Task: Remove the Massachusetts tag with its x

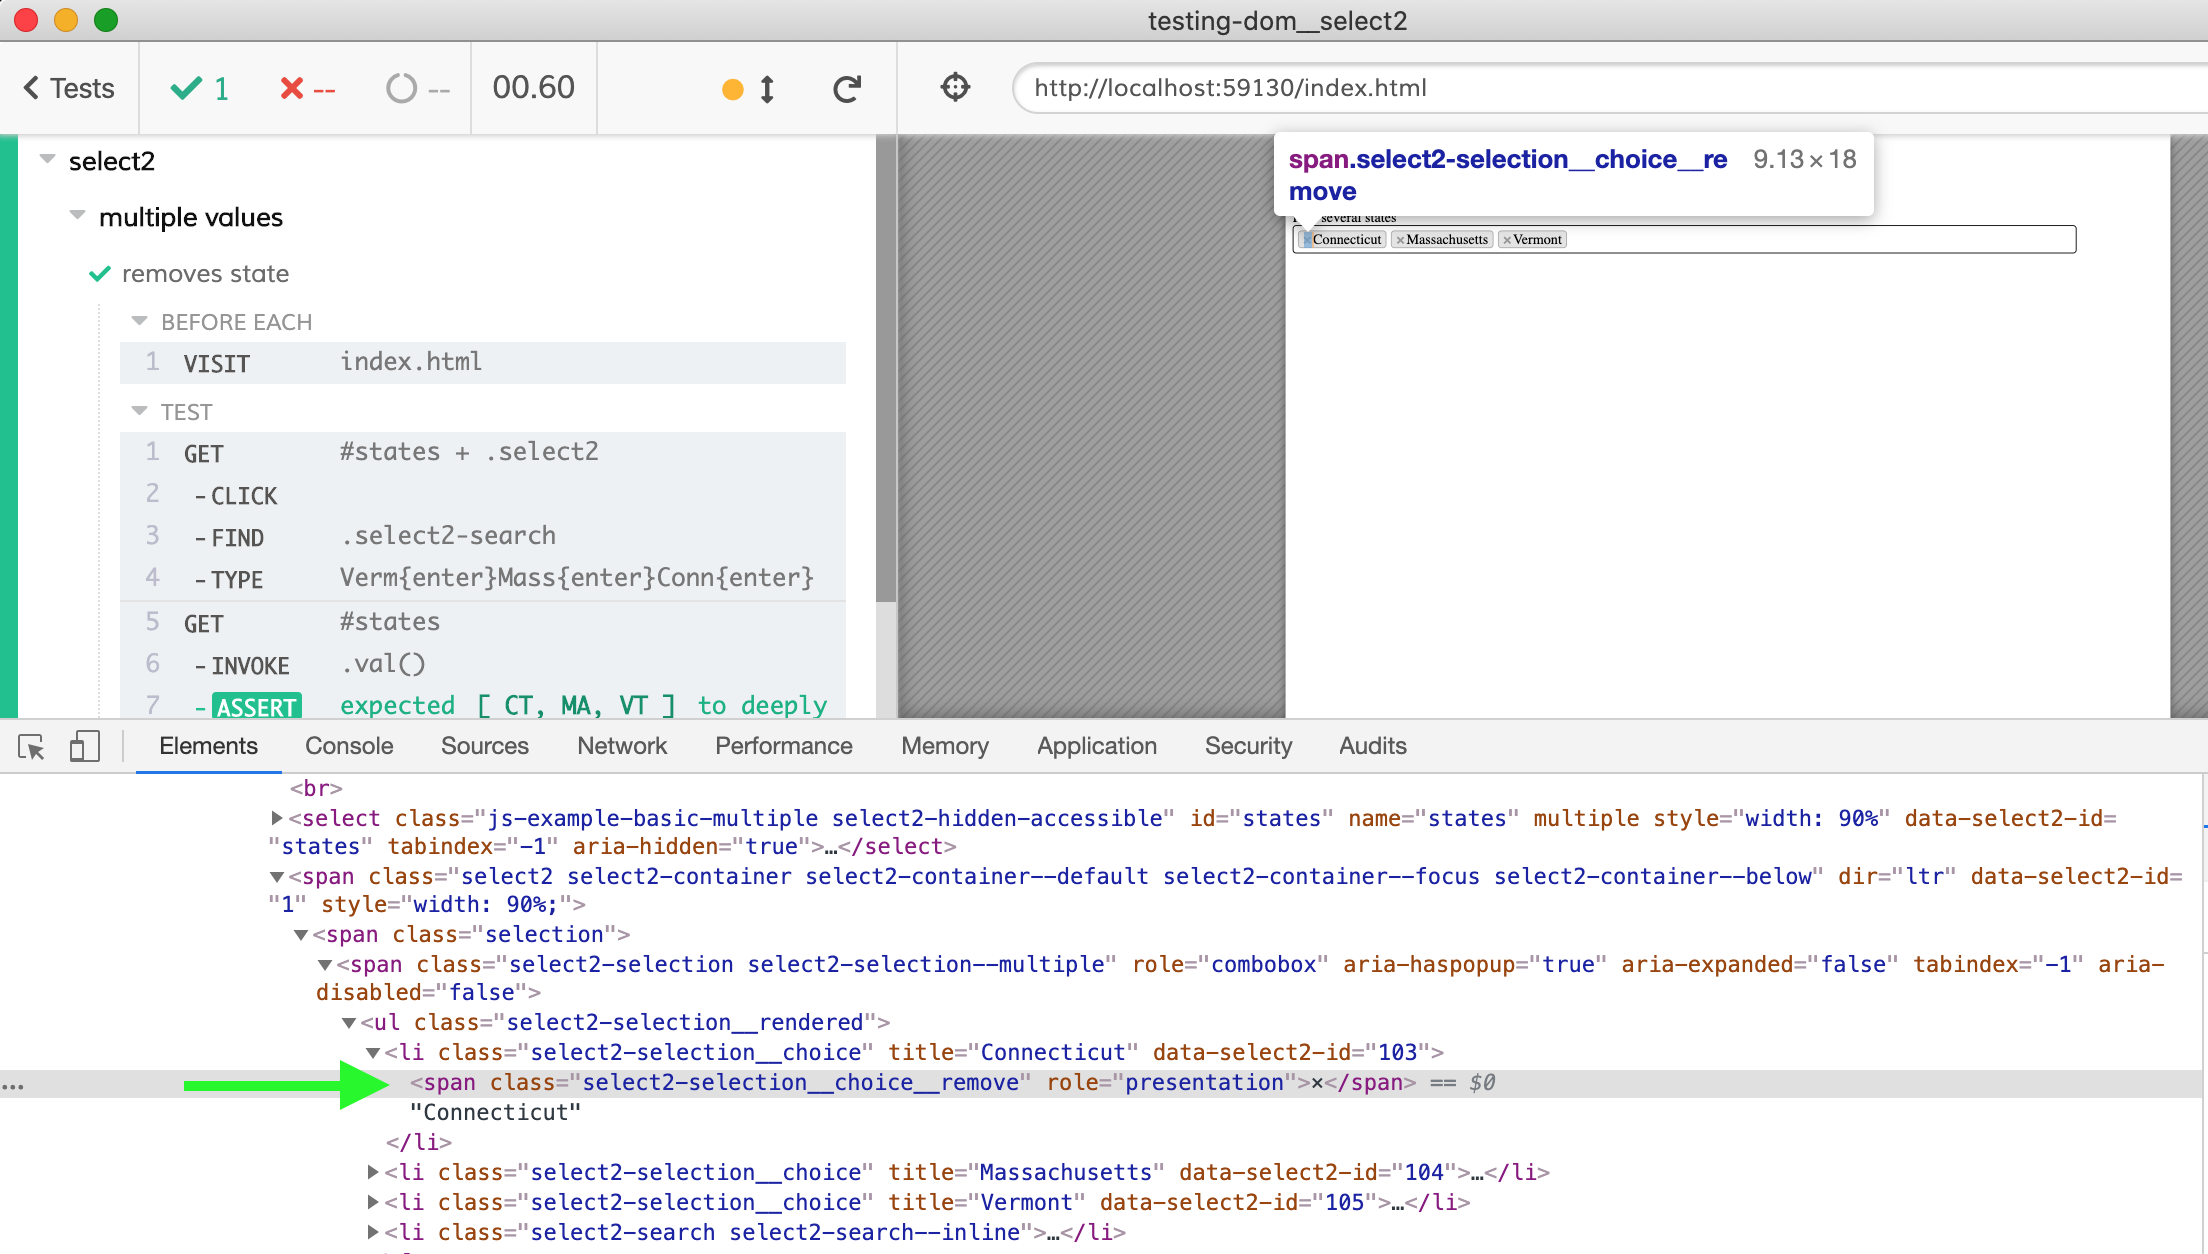Action: pyautogui.click(x=1400, y=240)
